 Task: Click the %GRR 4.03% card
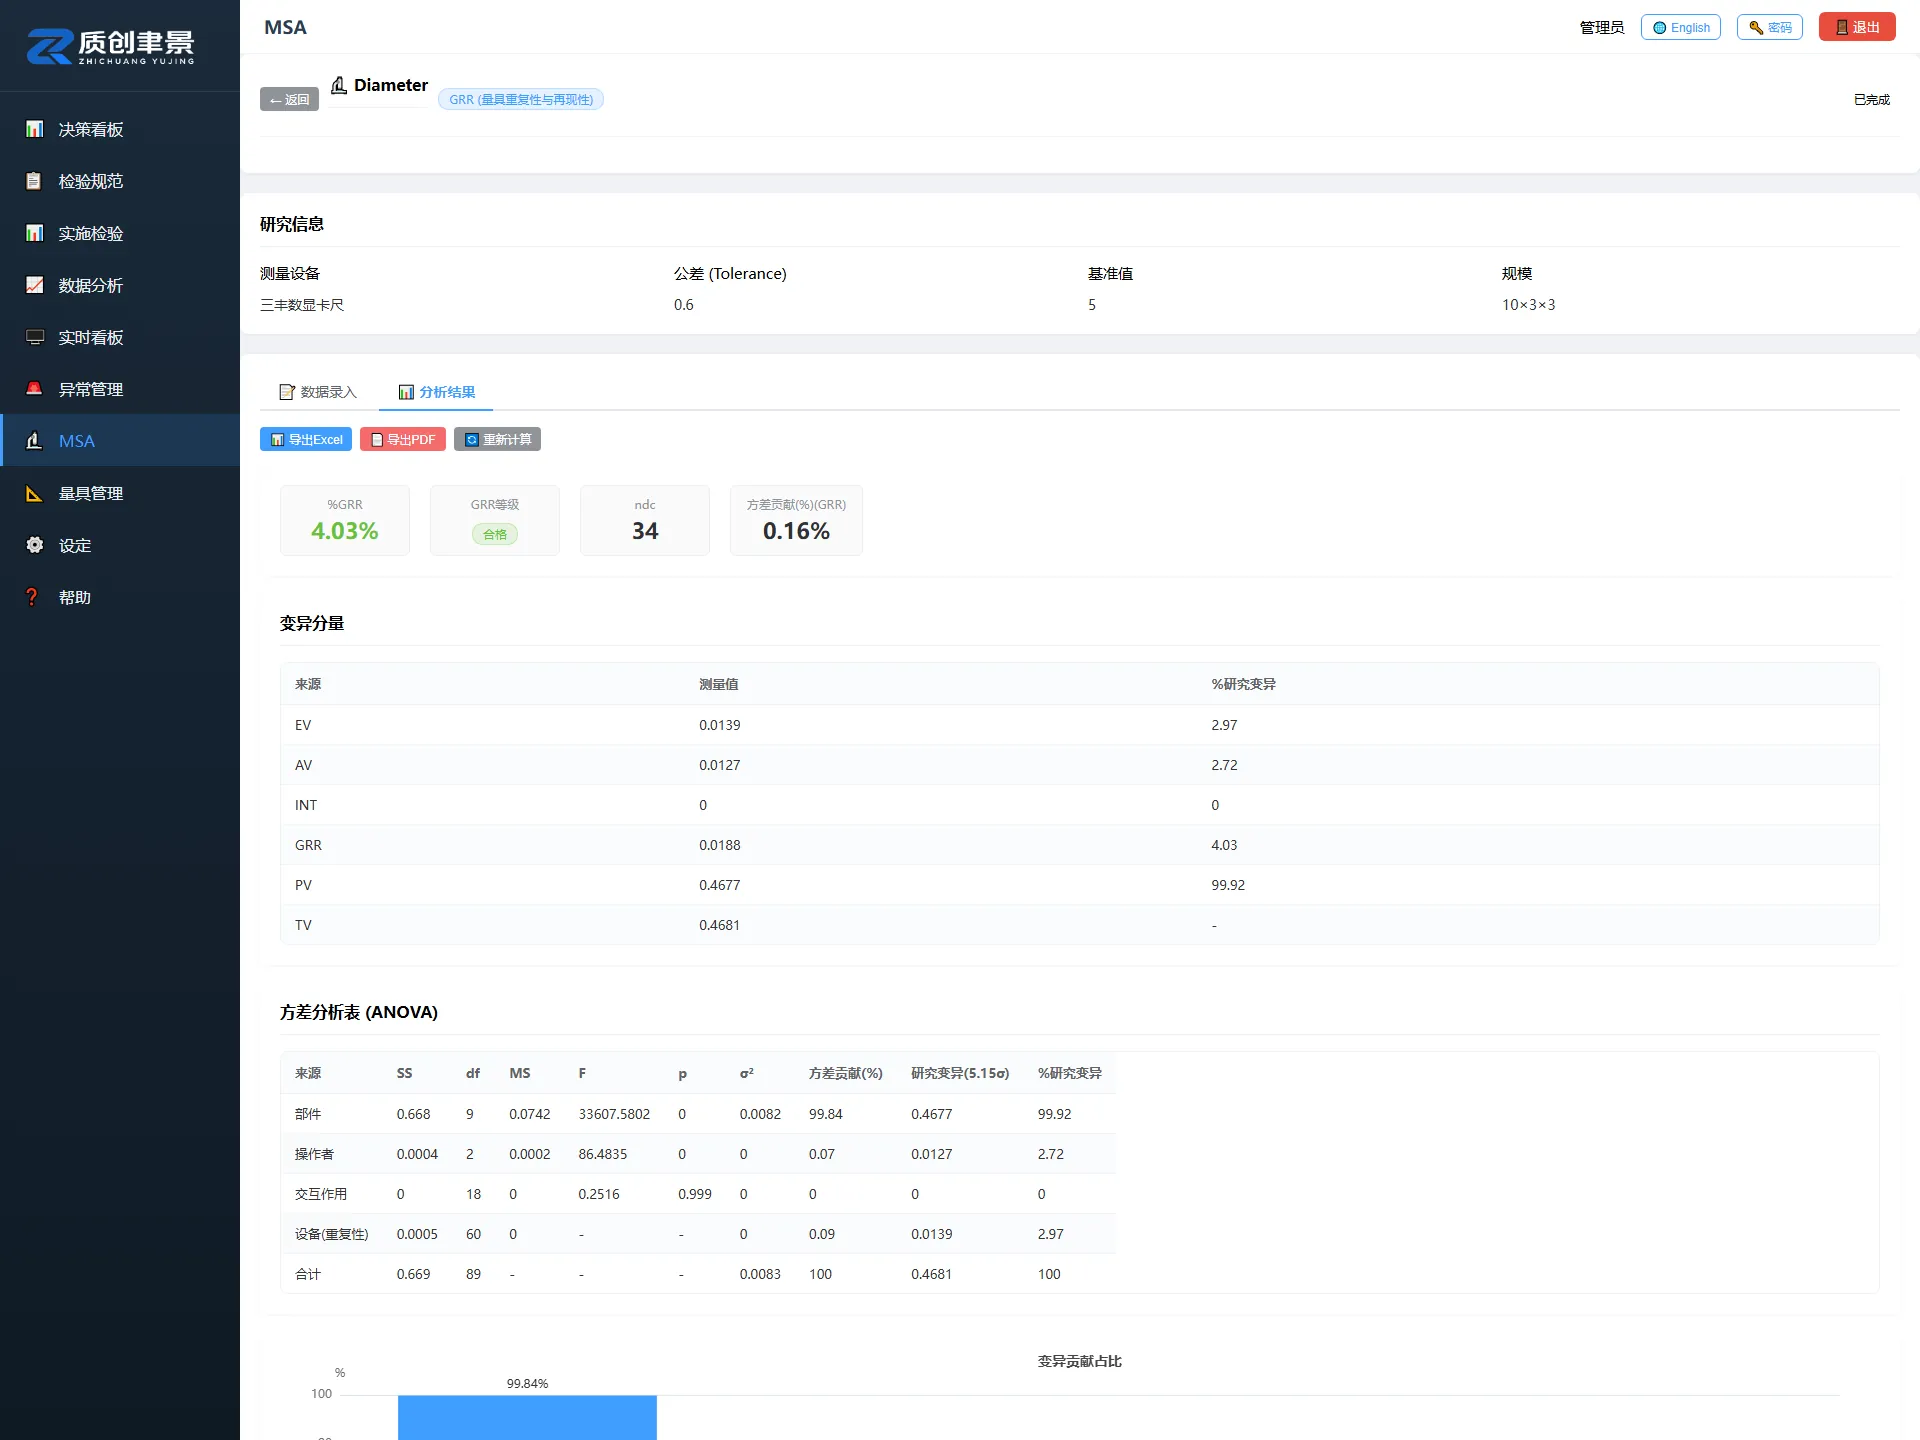click(345, 520)
